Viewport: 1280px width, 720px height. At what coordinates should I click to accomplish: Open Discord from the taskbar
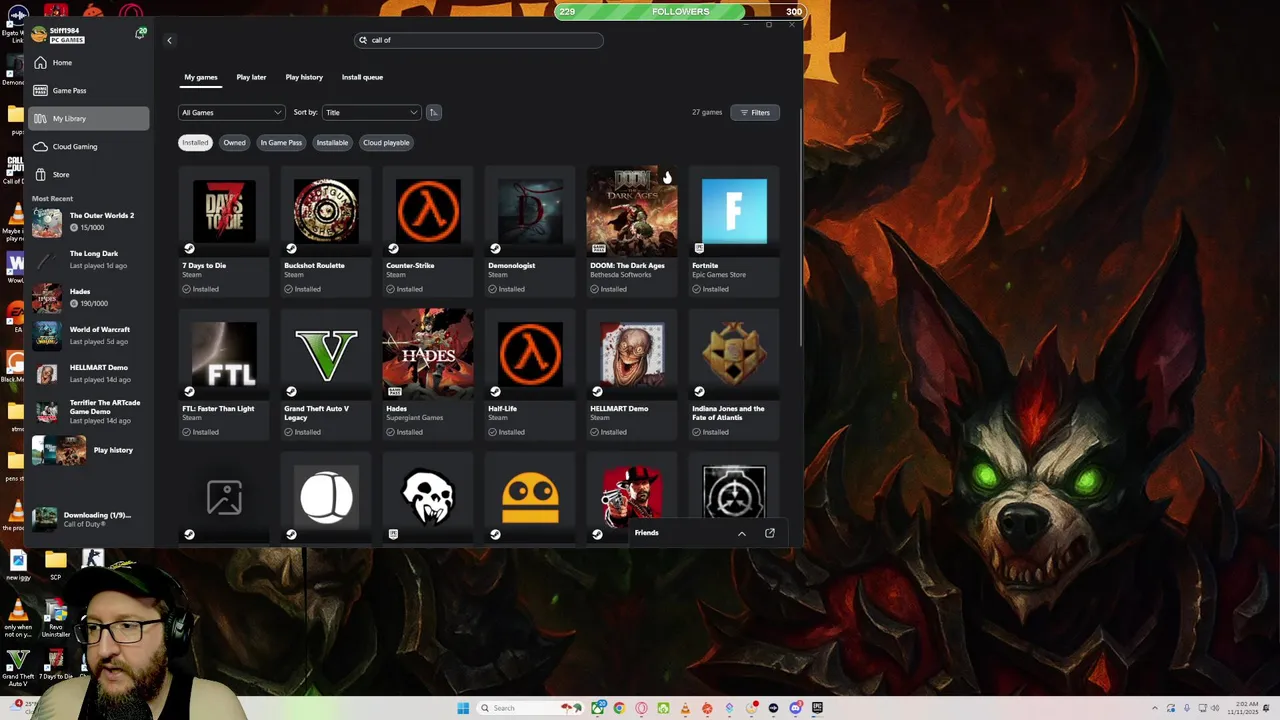click(795, 708)
